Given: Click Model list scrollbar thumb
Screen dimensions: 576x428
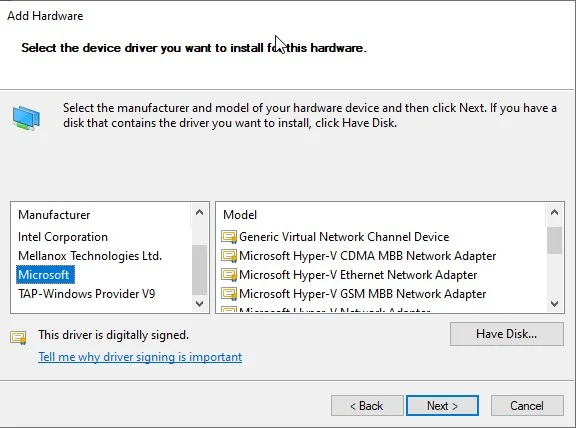Looking at the screenshot, I should point(554,241).
